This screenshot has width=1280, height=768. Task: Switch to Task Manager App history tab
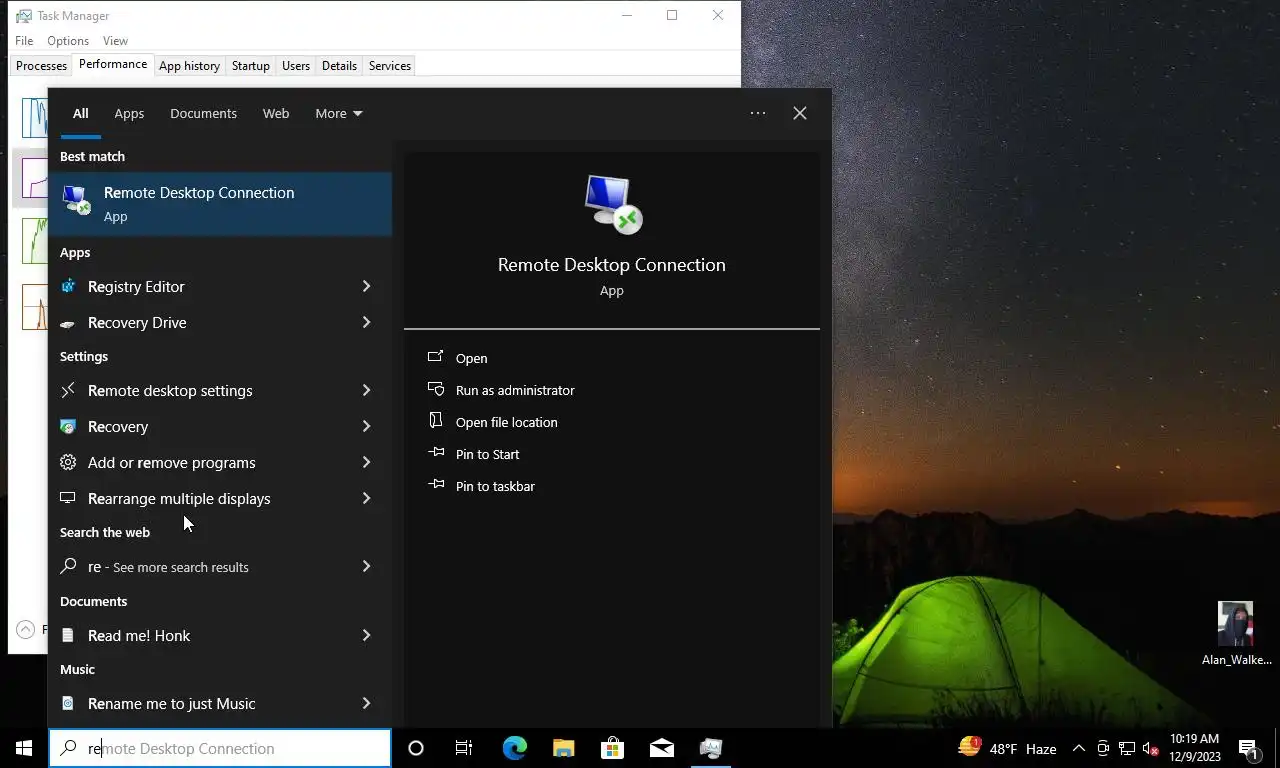189,66
